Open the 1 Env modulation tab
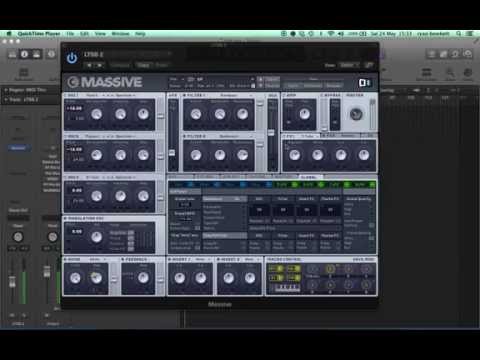 [182, 185]
